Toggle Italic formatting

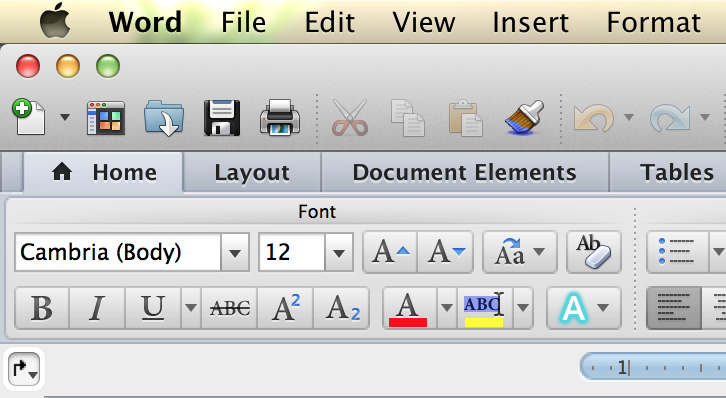pos(97,308)
